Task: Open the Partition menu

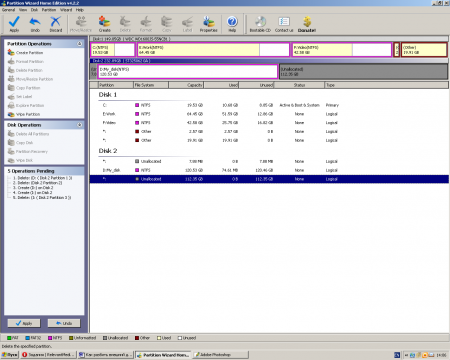Action: click(x=49, y=10)
